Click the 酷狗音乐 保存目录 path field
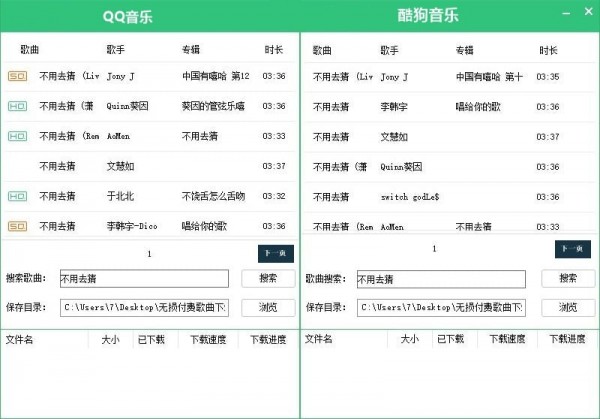The height and width of the screenshot is (419, 600). click(441, 308)
